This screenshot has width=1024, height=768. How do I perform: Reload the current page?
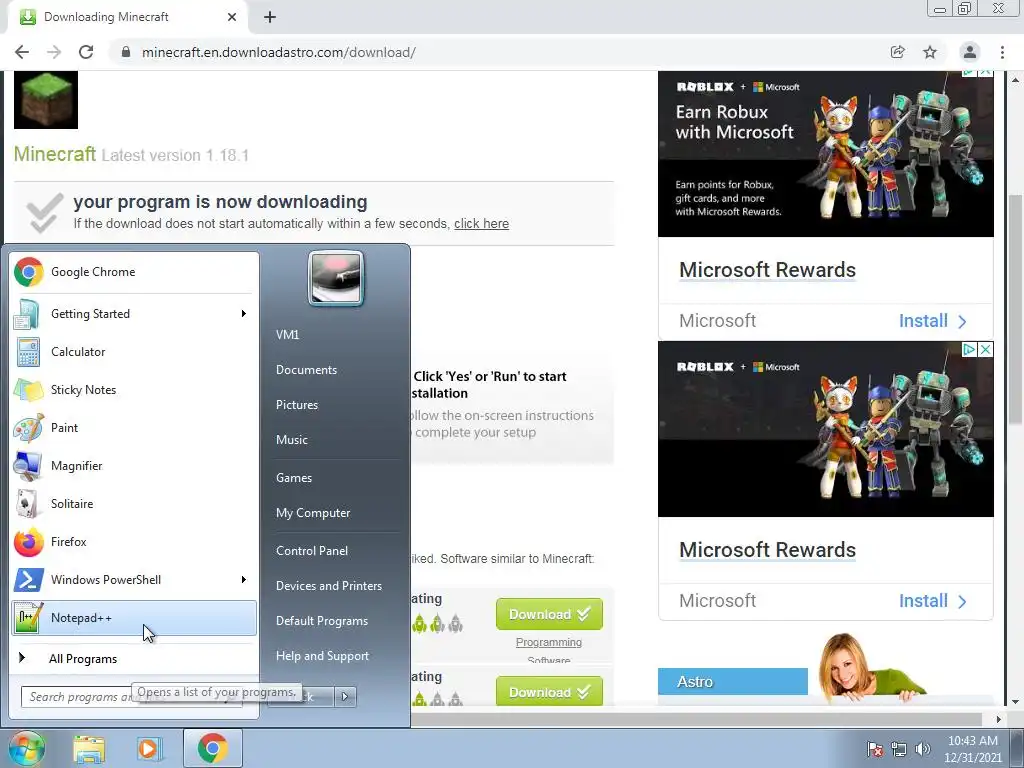click(x=86, y=52)
